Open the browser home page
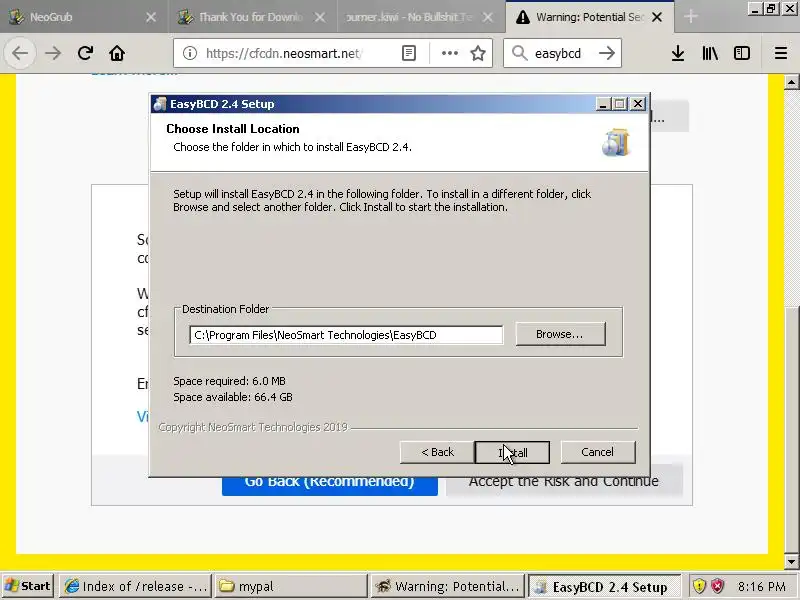 [117, 53]
